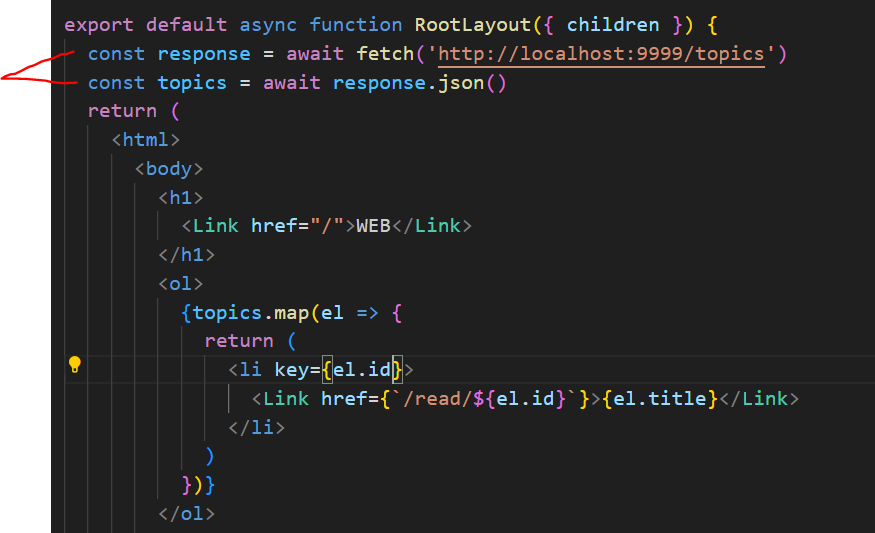Click the first 'return (' statement after the topics line
Viewport: 875px width, 533px height.
pos(134,111)
